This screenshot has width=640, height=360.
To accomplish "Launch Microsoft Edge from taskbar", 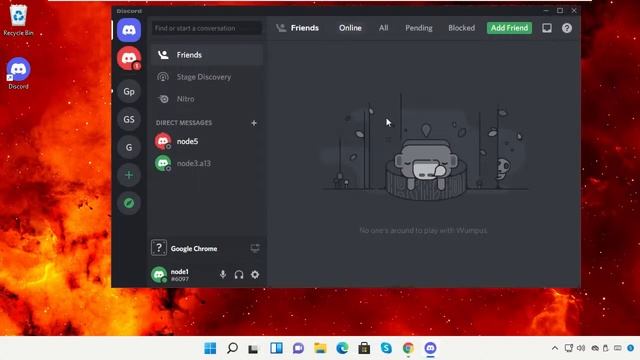I will point(342,348).
